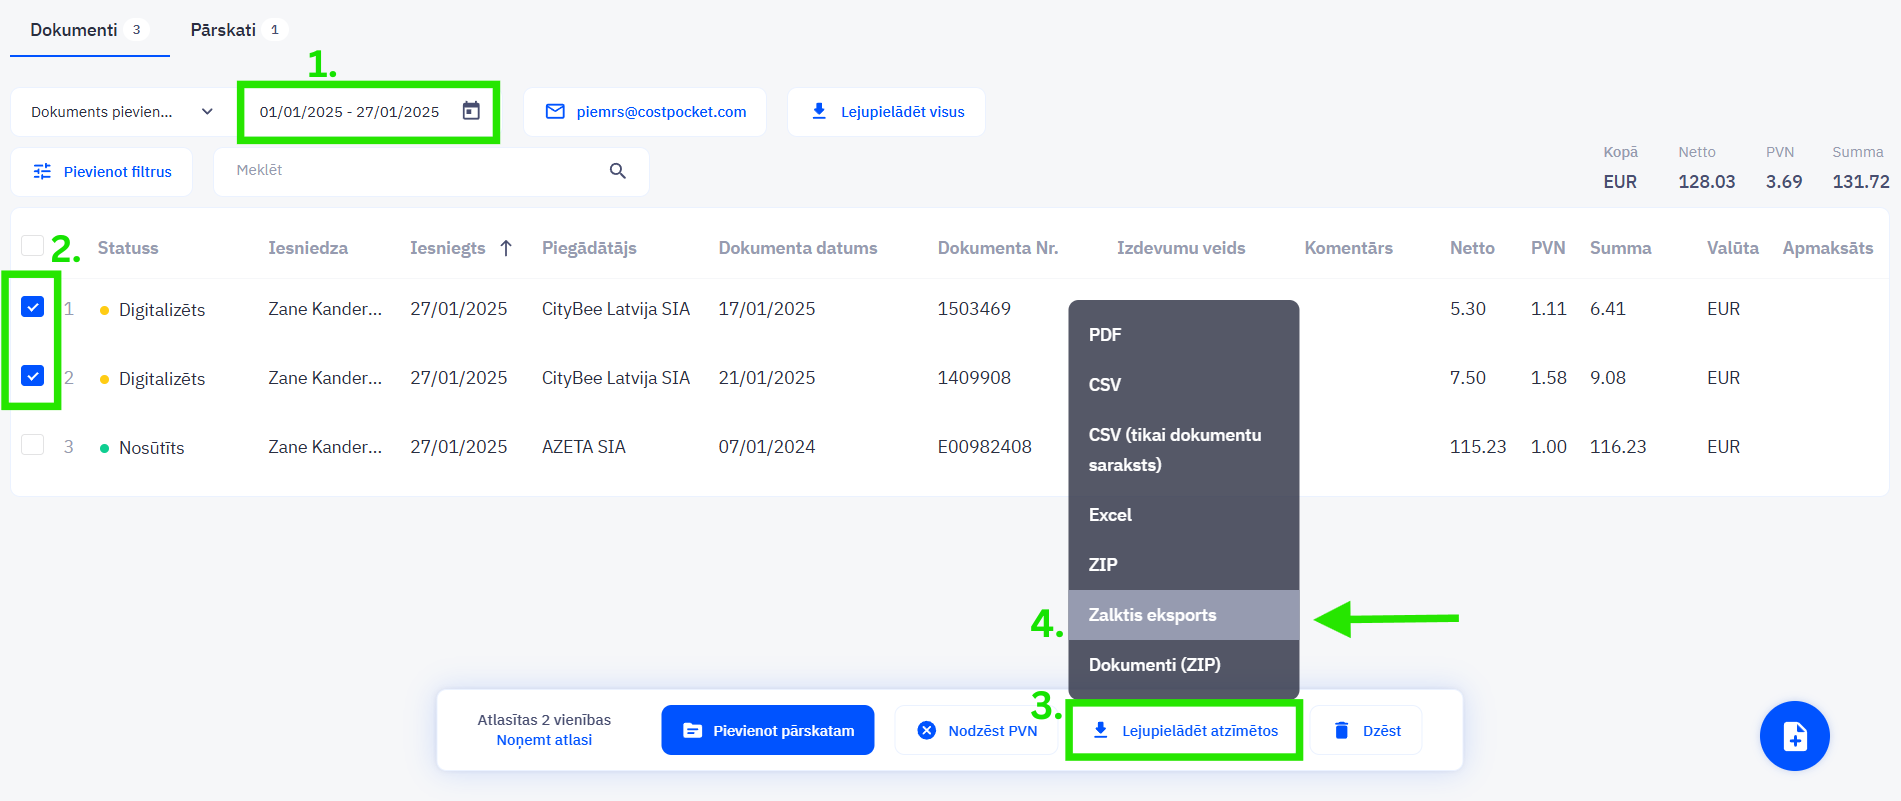Toggle select-all checkbox in table header
The width and height of the screenshot is (1901, 801).
point(32,246)
